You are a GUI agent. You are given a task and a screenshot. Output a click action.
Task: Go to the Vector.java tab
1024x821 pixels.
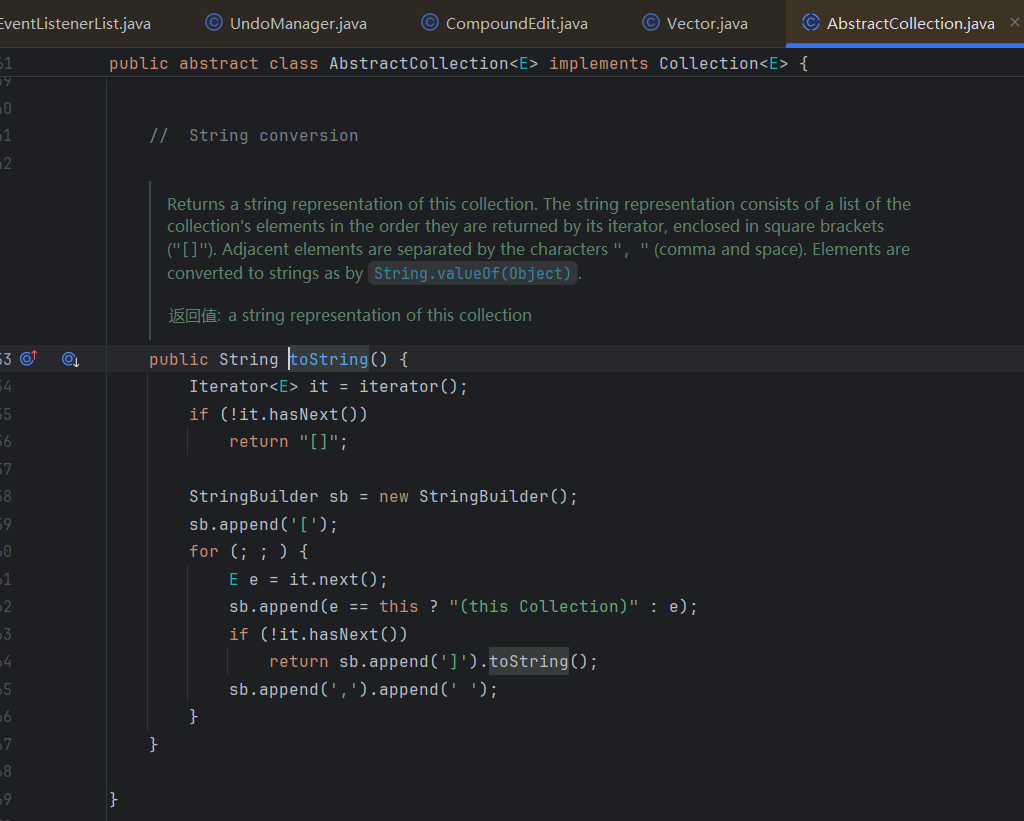tap(707, 23)
